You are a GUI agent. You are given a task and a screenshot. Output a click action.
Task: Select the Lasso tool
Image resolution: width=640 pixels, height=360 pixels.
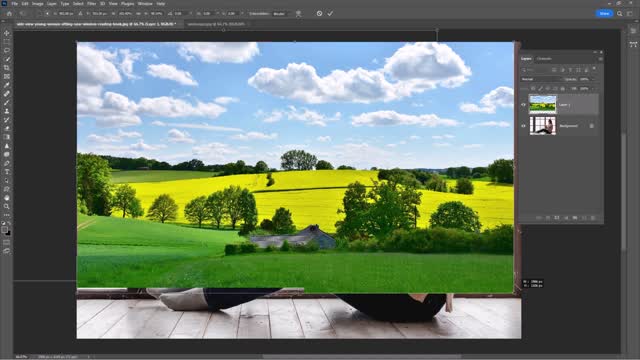[x=7, y=50]
